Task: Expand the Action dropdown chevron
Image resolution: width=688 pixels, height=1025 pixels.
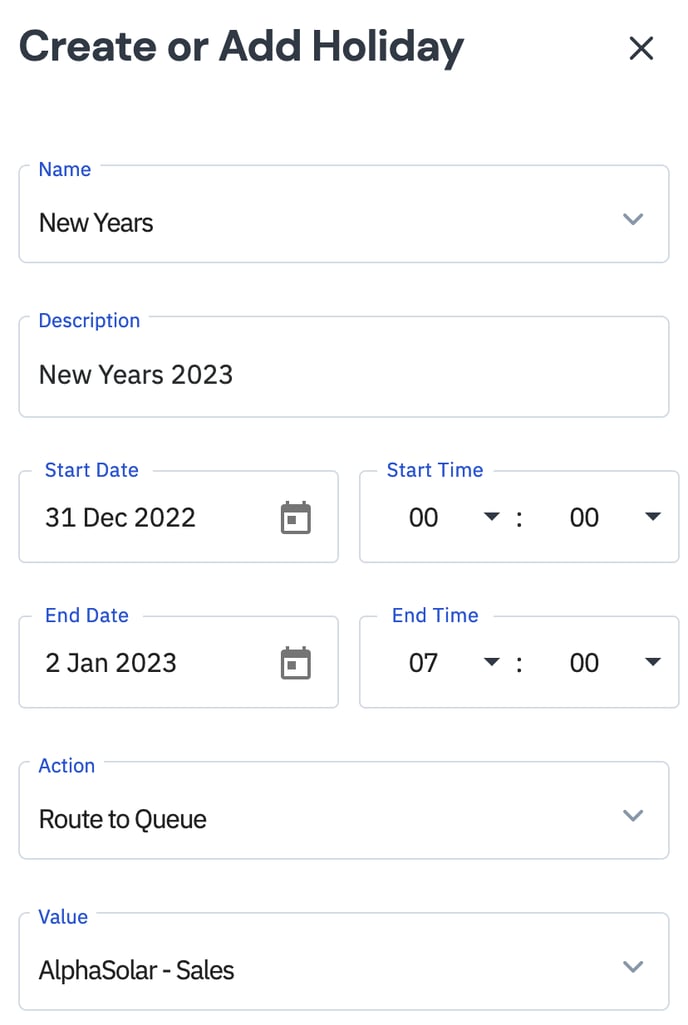Action: point(632,816)
